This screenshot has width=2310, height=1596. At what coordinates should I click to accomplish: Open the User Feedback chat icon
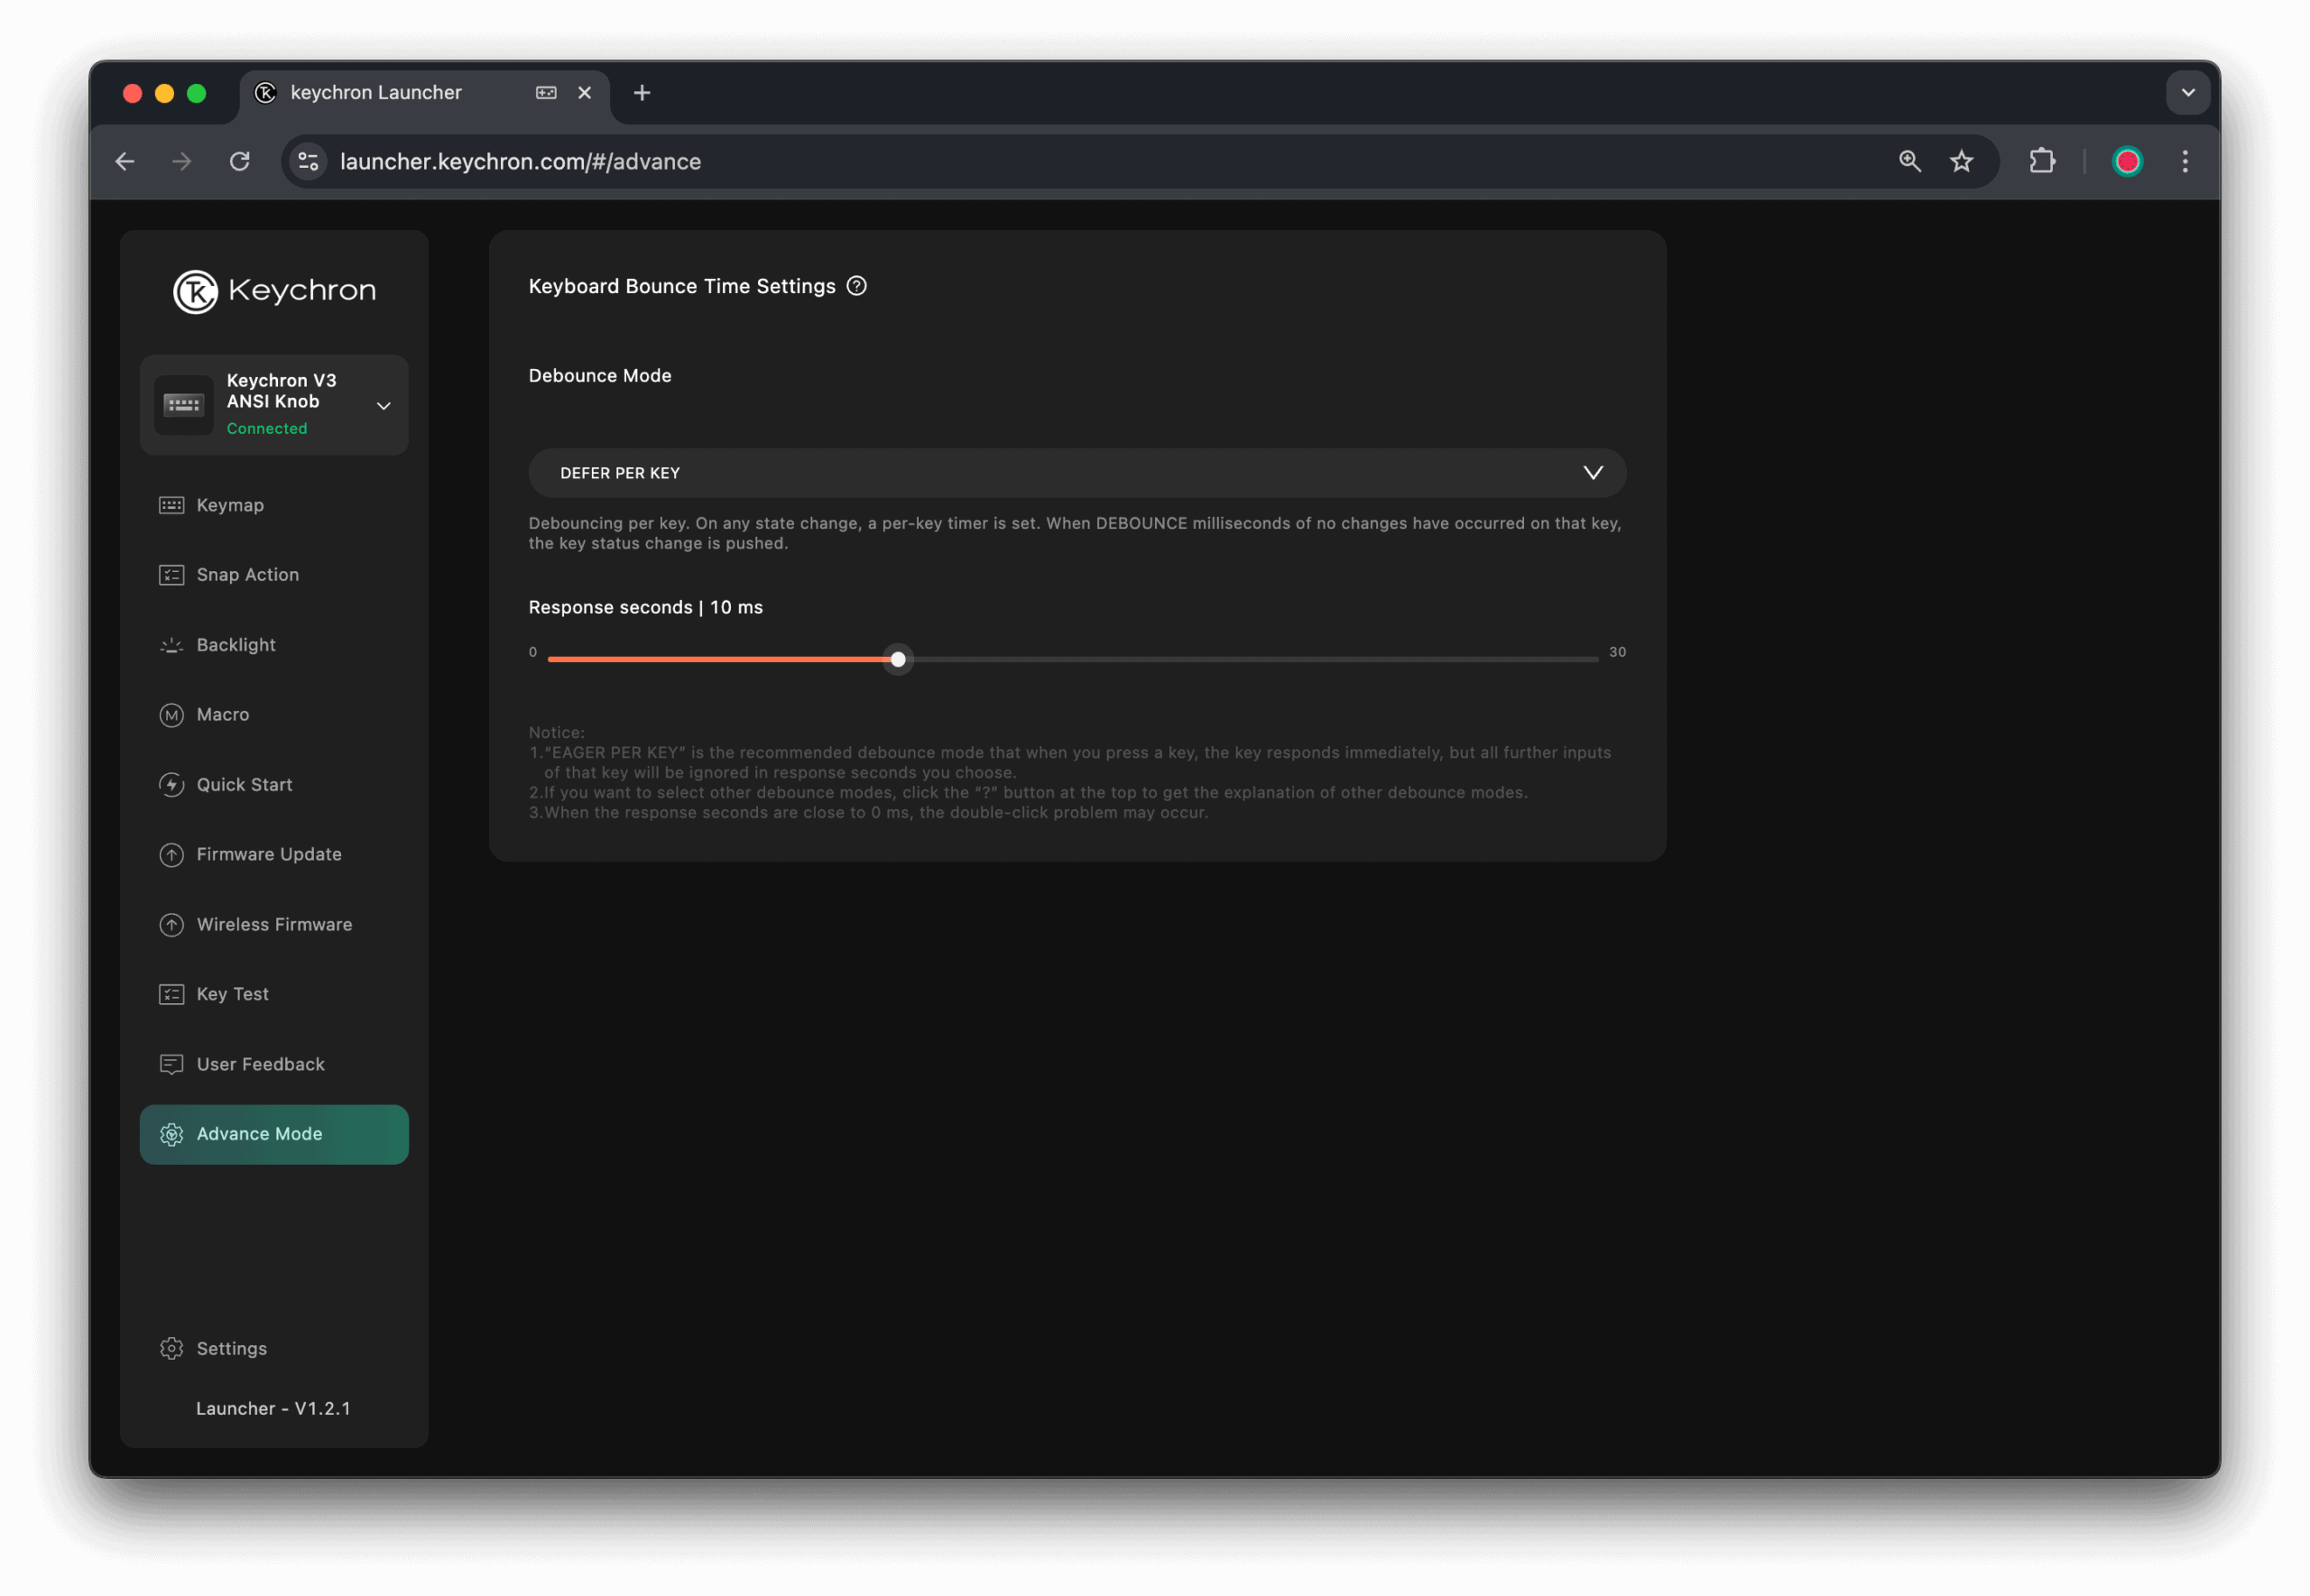pos(172,1064)
